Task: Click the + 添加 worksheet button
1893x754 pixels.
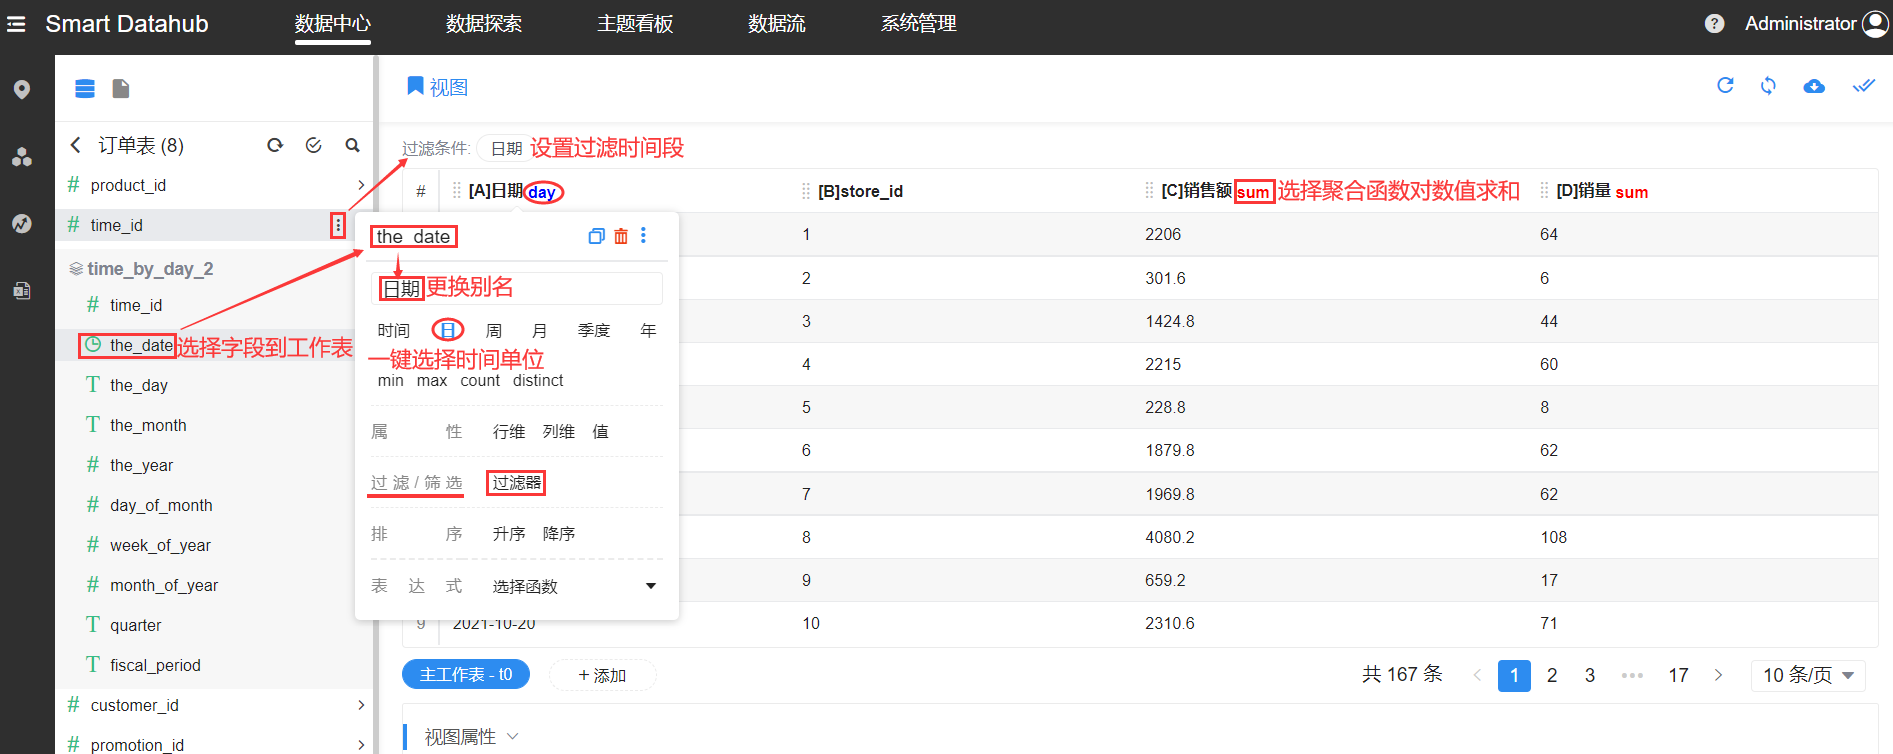Action: point(602,675)
